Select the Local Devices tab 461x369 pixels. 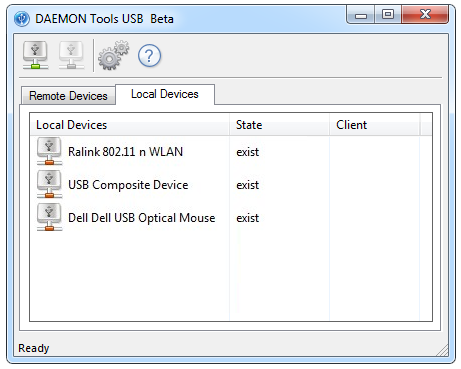165,94
